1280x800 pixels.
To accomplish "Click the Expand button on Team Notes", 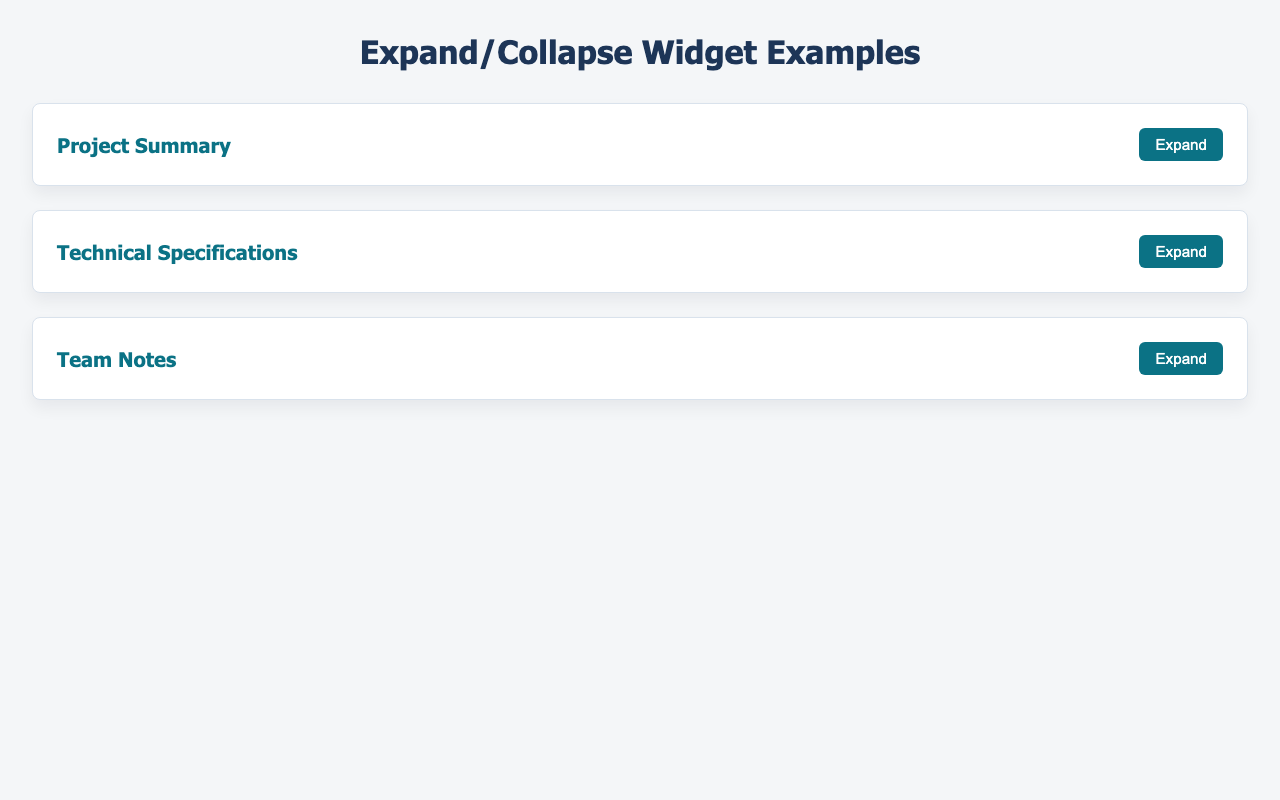I will tap(1180, 358).
